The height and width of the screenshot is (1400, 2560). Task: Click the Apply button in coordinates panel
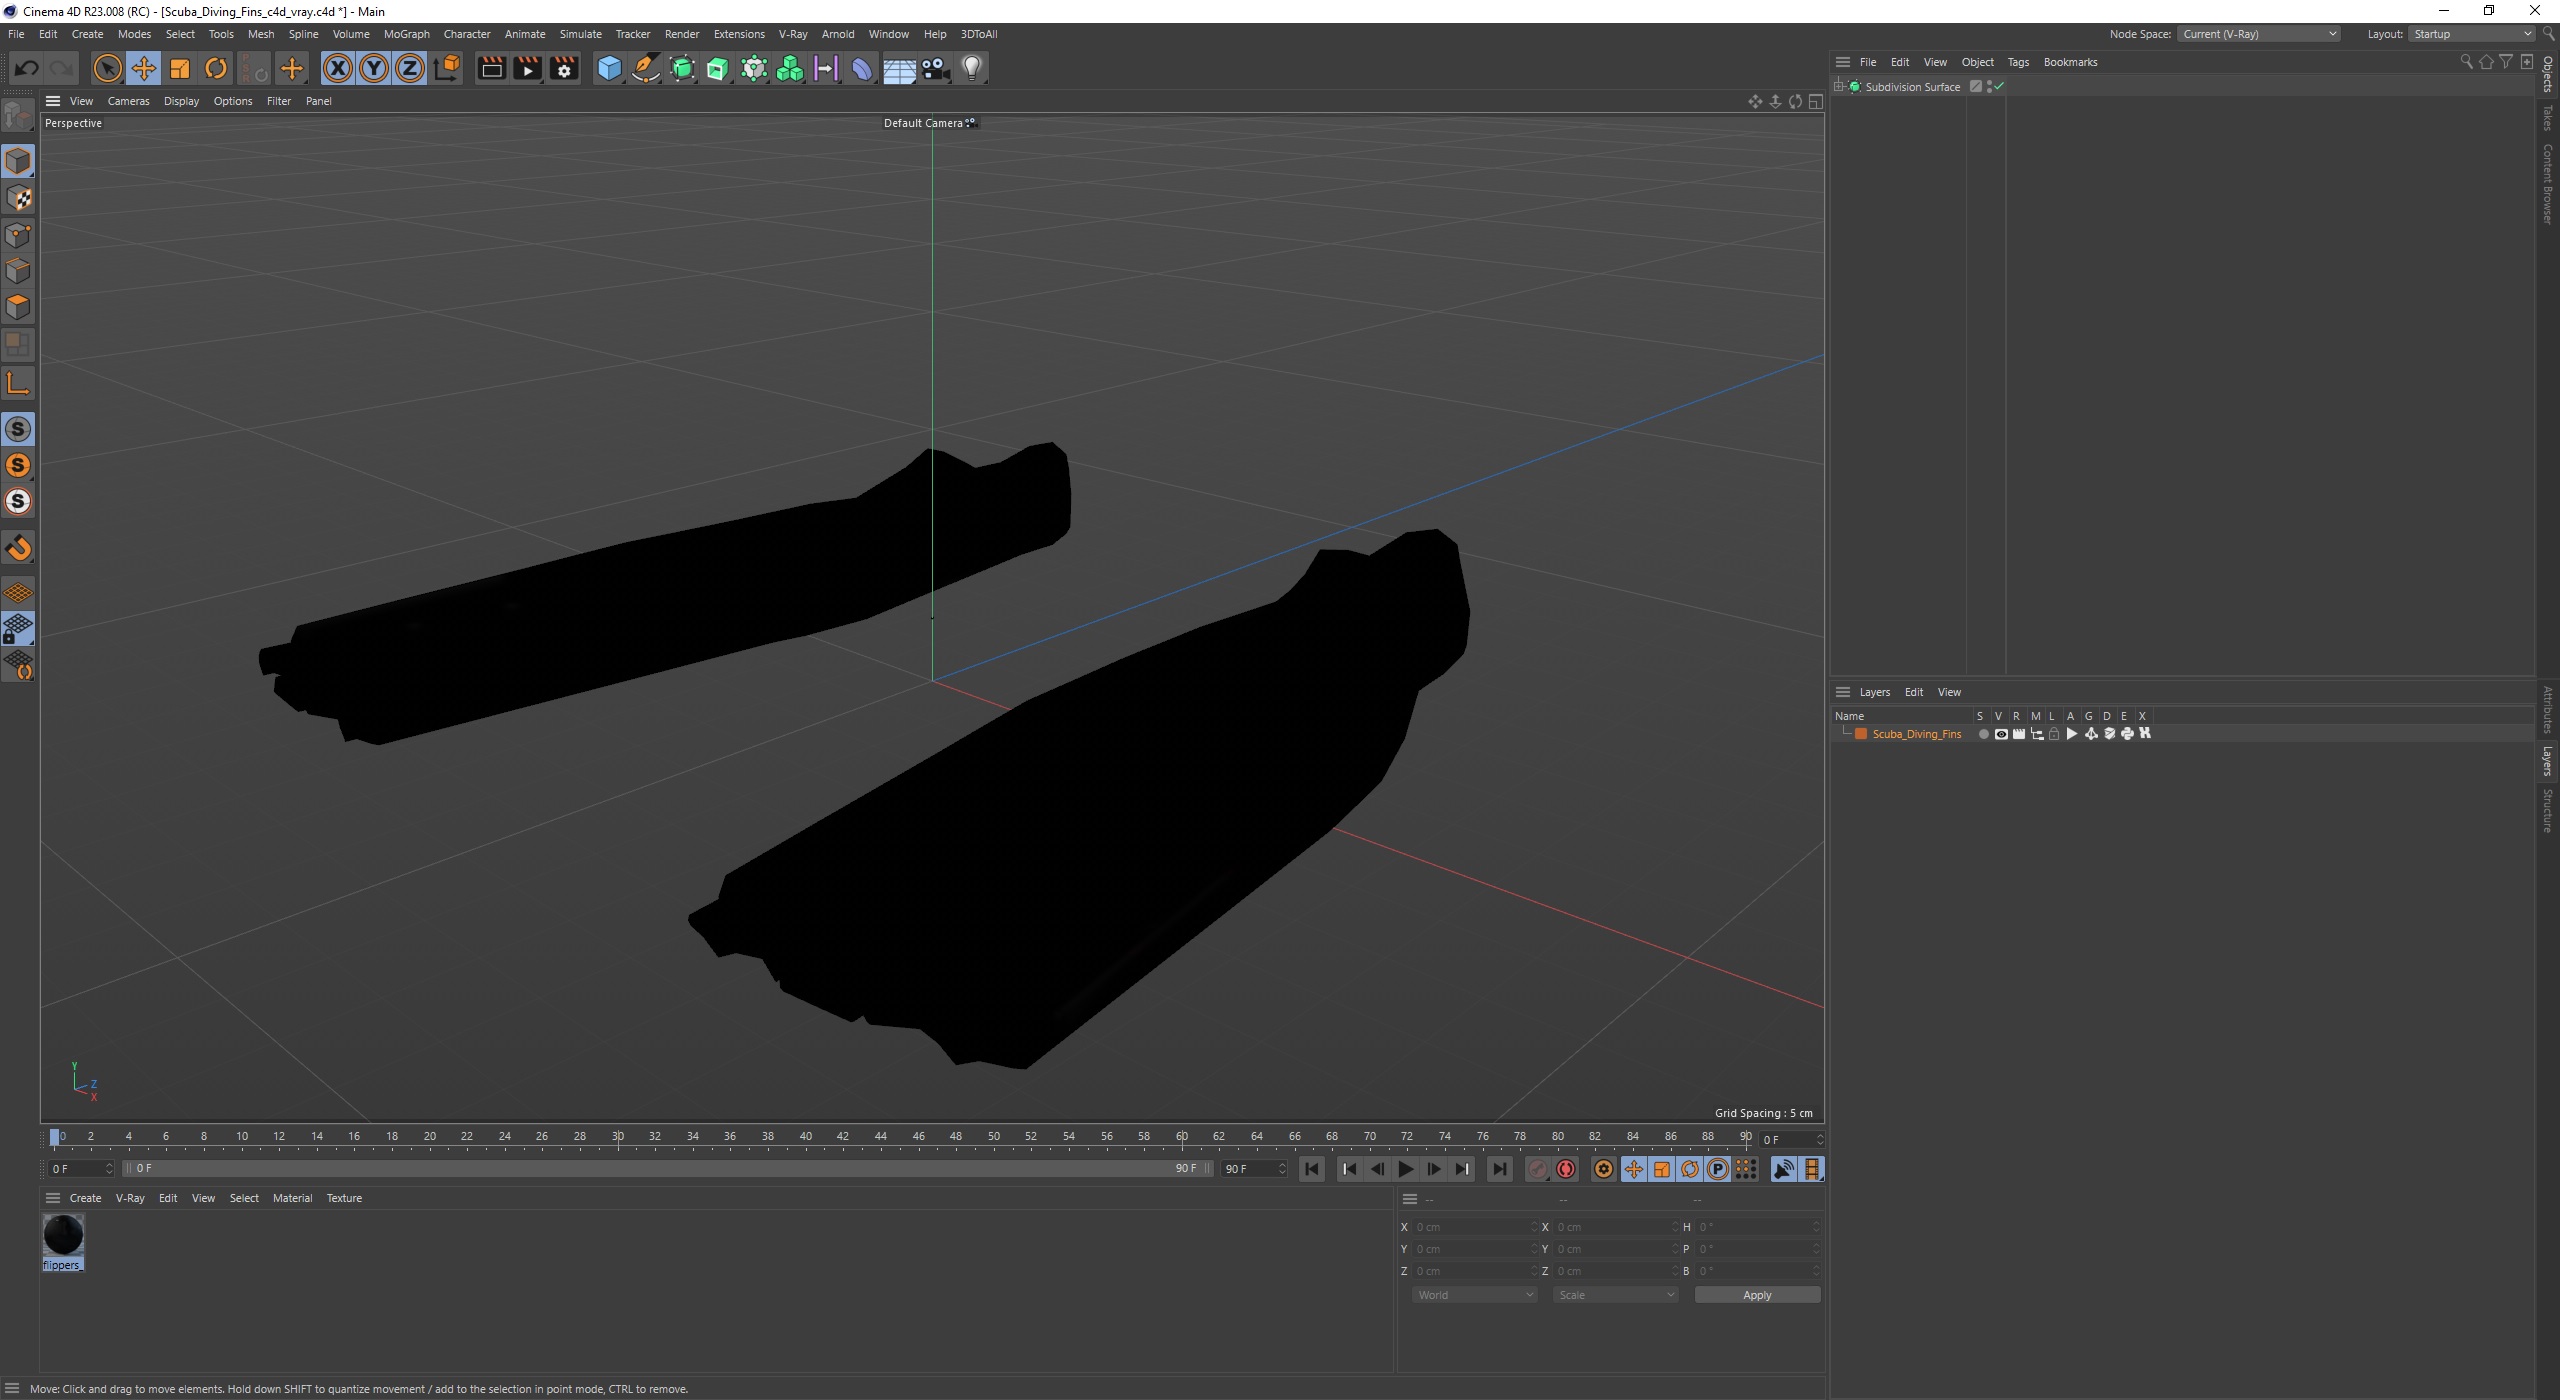pos(1757,1295)
